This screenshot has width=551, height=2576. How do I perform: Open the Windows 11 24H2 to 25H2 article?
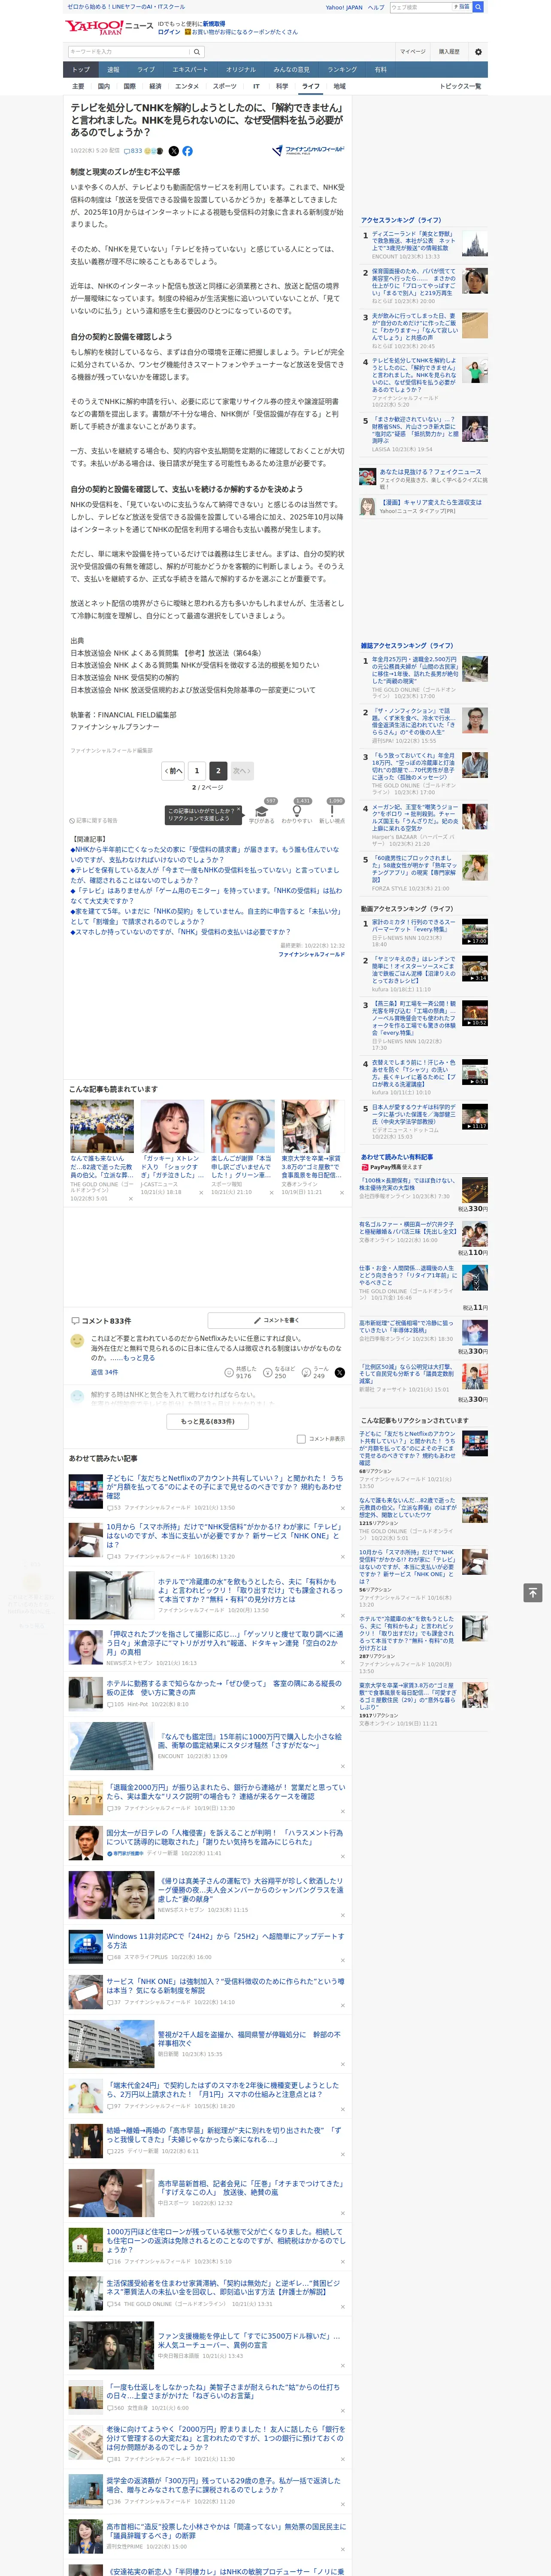pyautogui.click(x=225, y=1941)
